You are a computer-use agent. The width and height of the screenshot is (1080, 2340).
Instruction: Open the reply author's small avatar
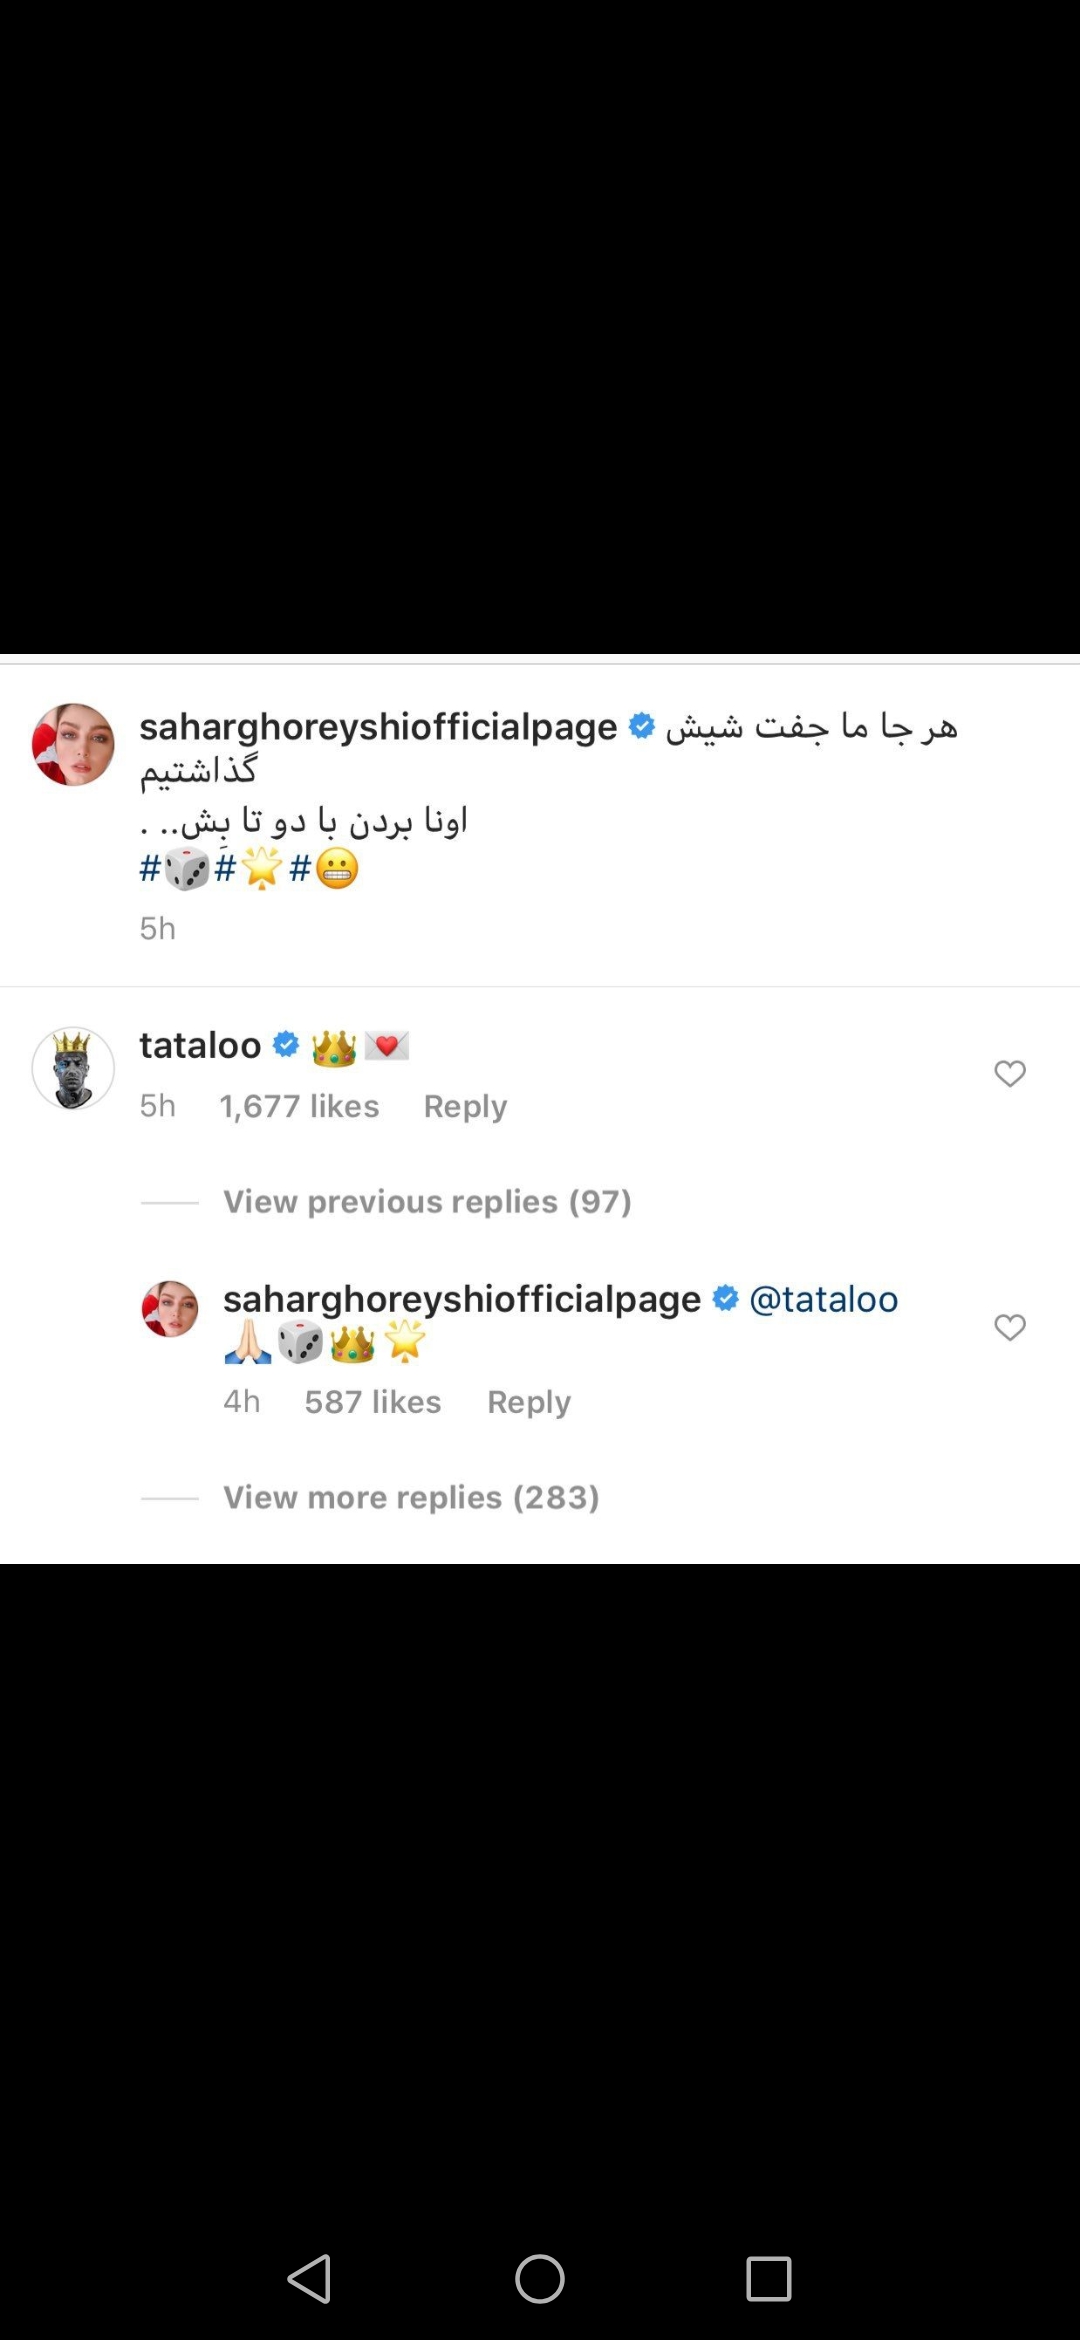170,1308
